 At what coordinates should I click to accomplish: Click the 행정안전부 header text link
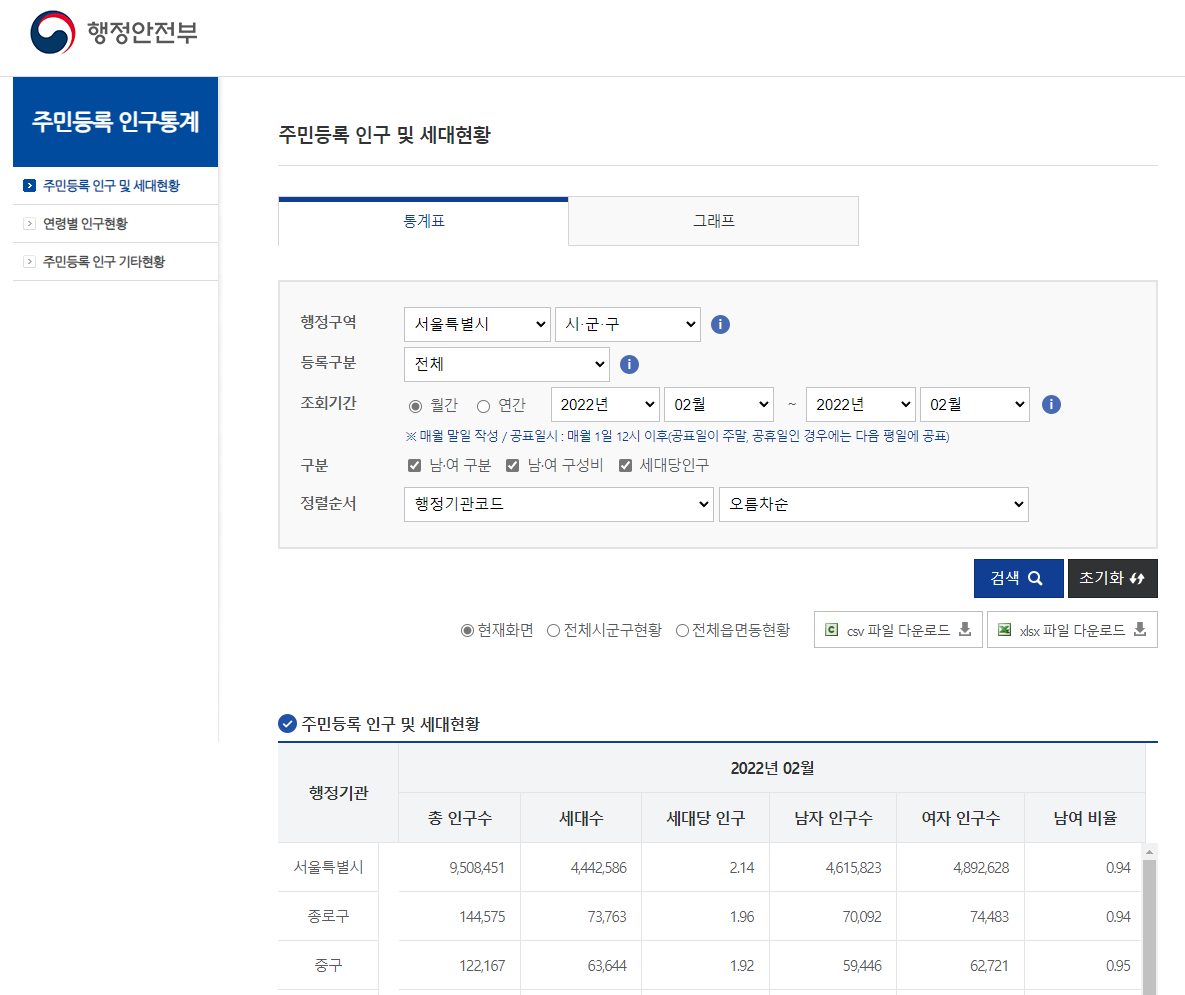[142, 32]
